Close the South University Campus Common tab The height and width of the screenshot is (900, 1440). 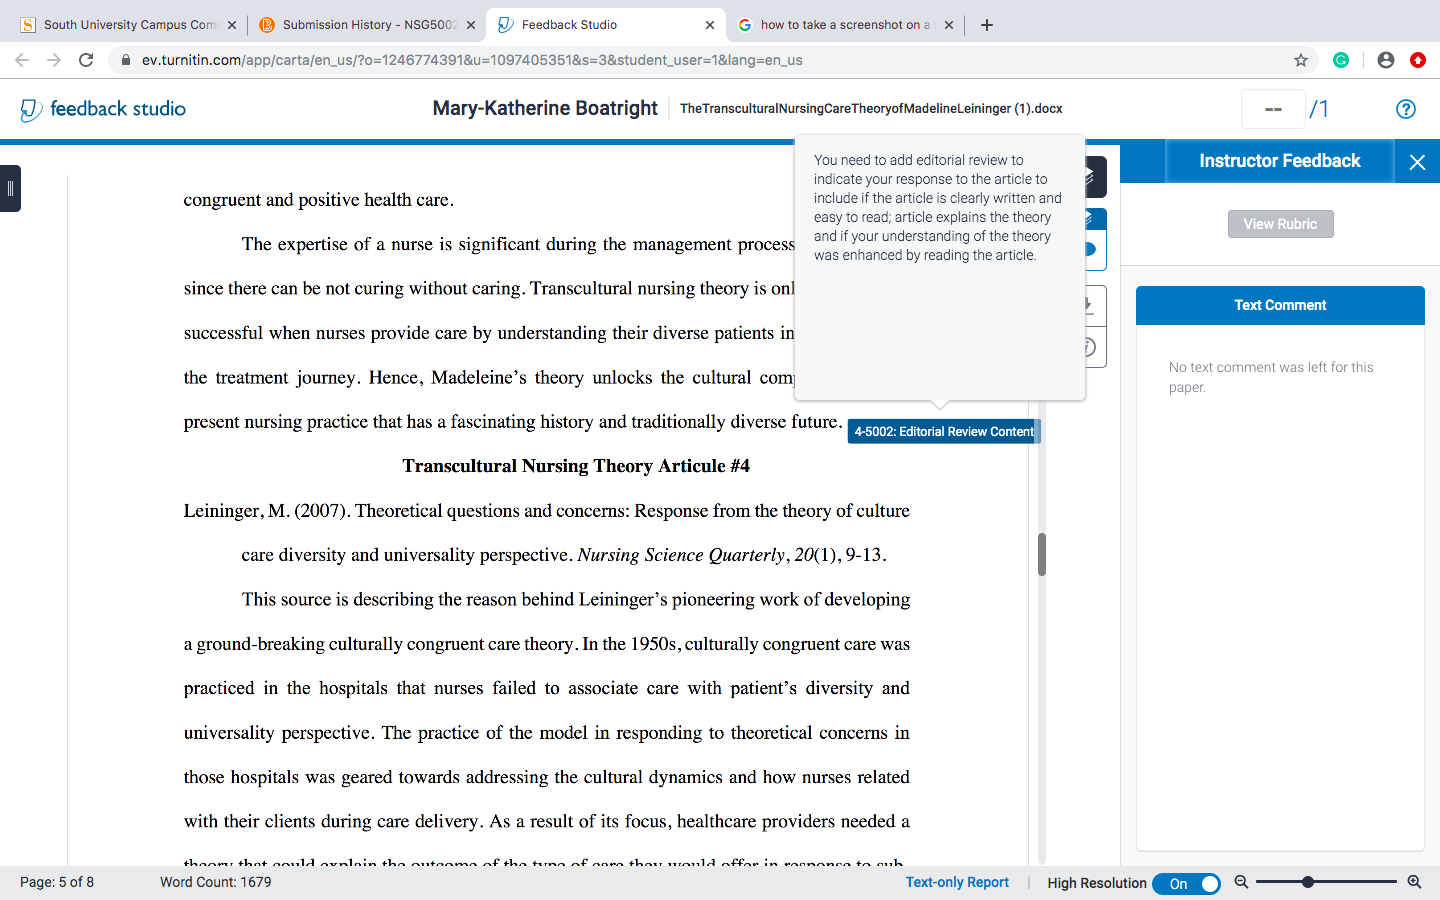232,25
